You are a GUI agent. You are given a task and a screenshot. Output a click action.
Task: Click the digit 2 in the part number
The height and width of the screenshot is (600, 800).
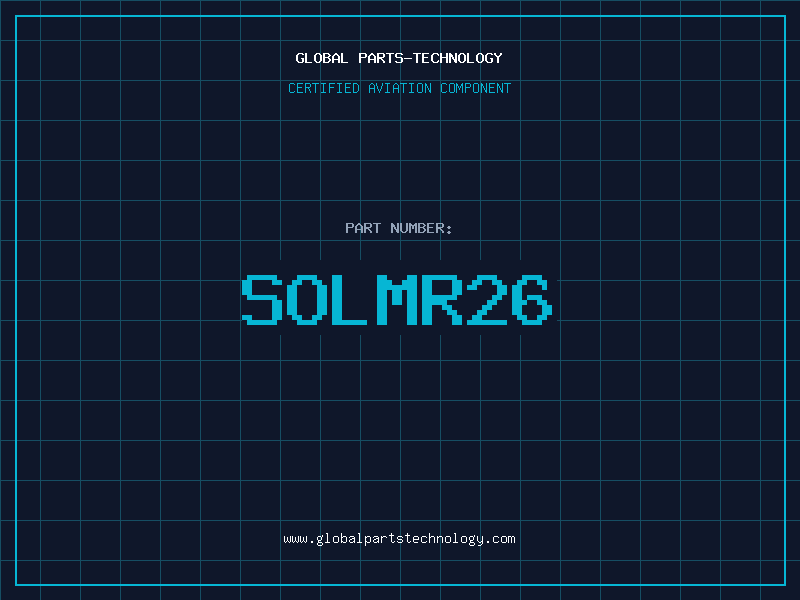point(485,300)
